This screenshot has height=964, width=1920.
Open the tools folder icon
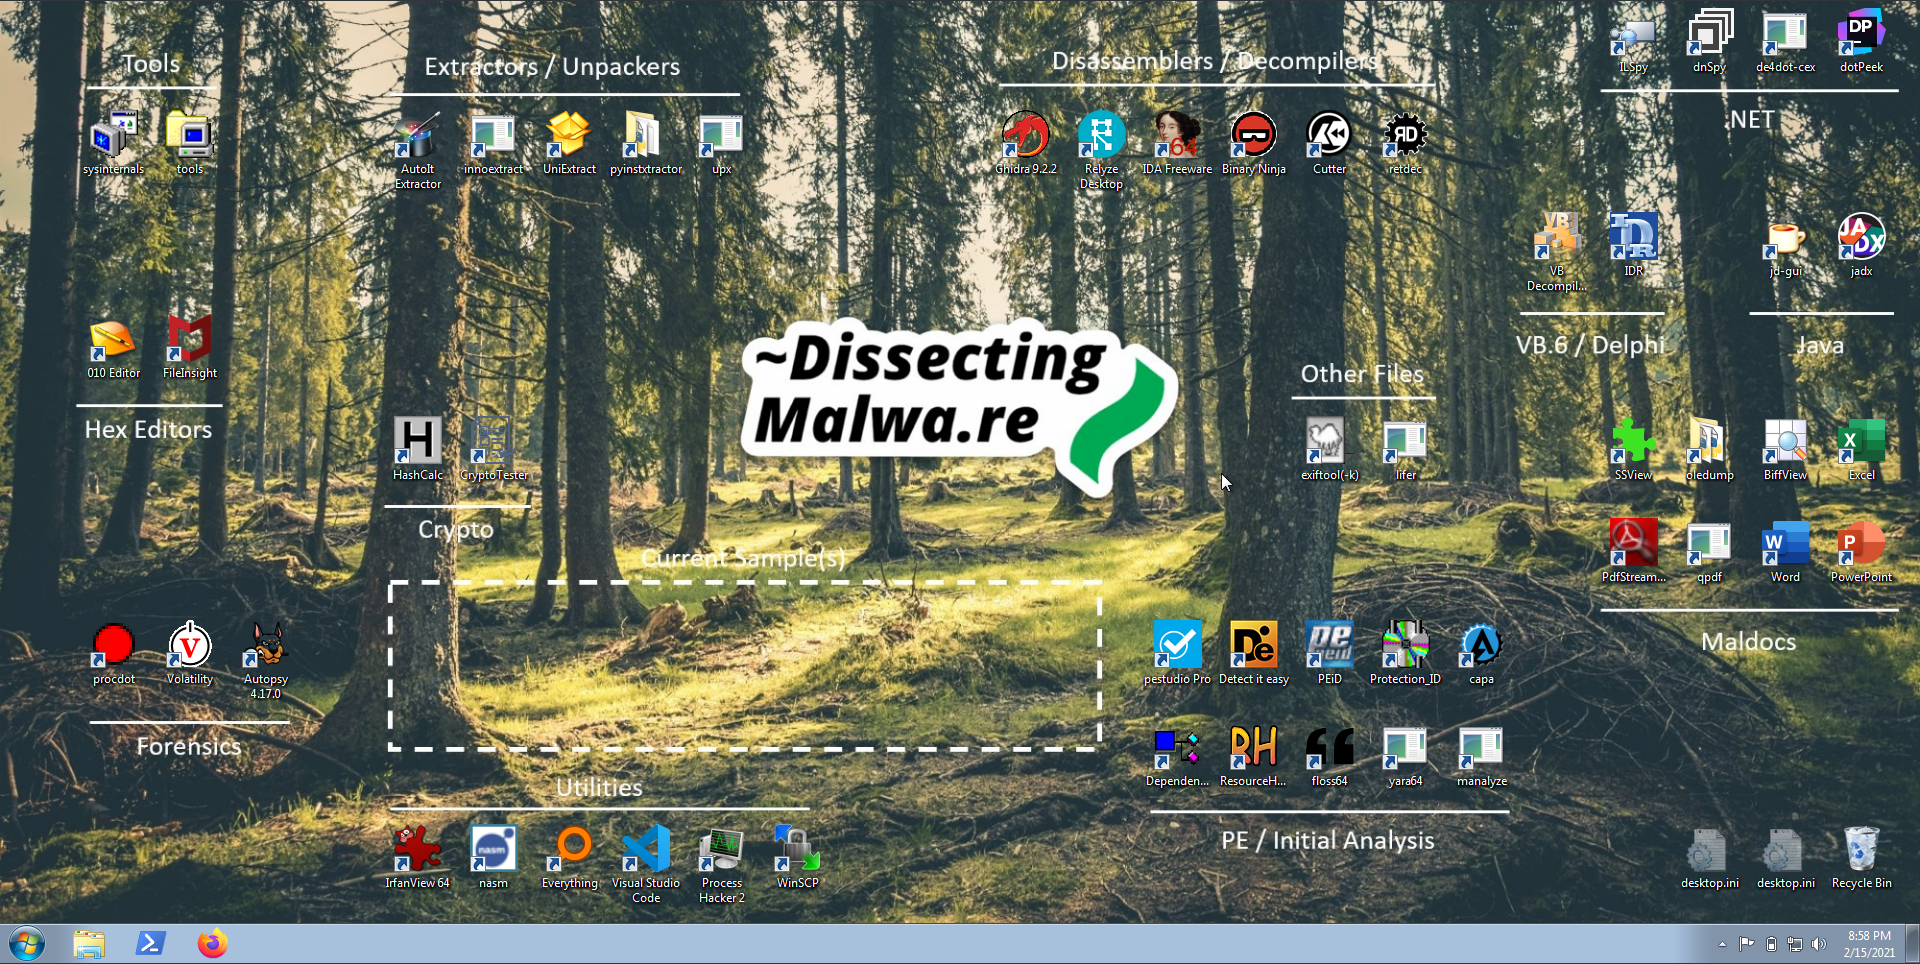click(x=189, y=143)
